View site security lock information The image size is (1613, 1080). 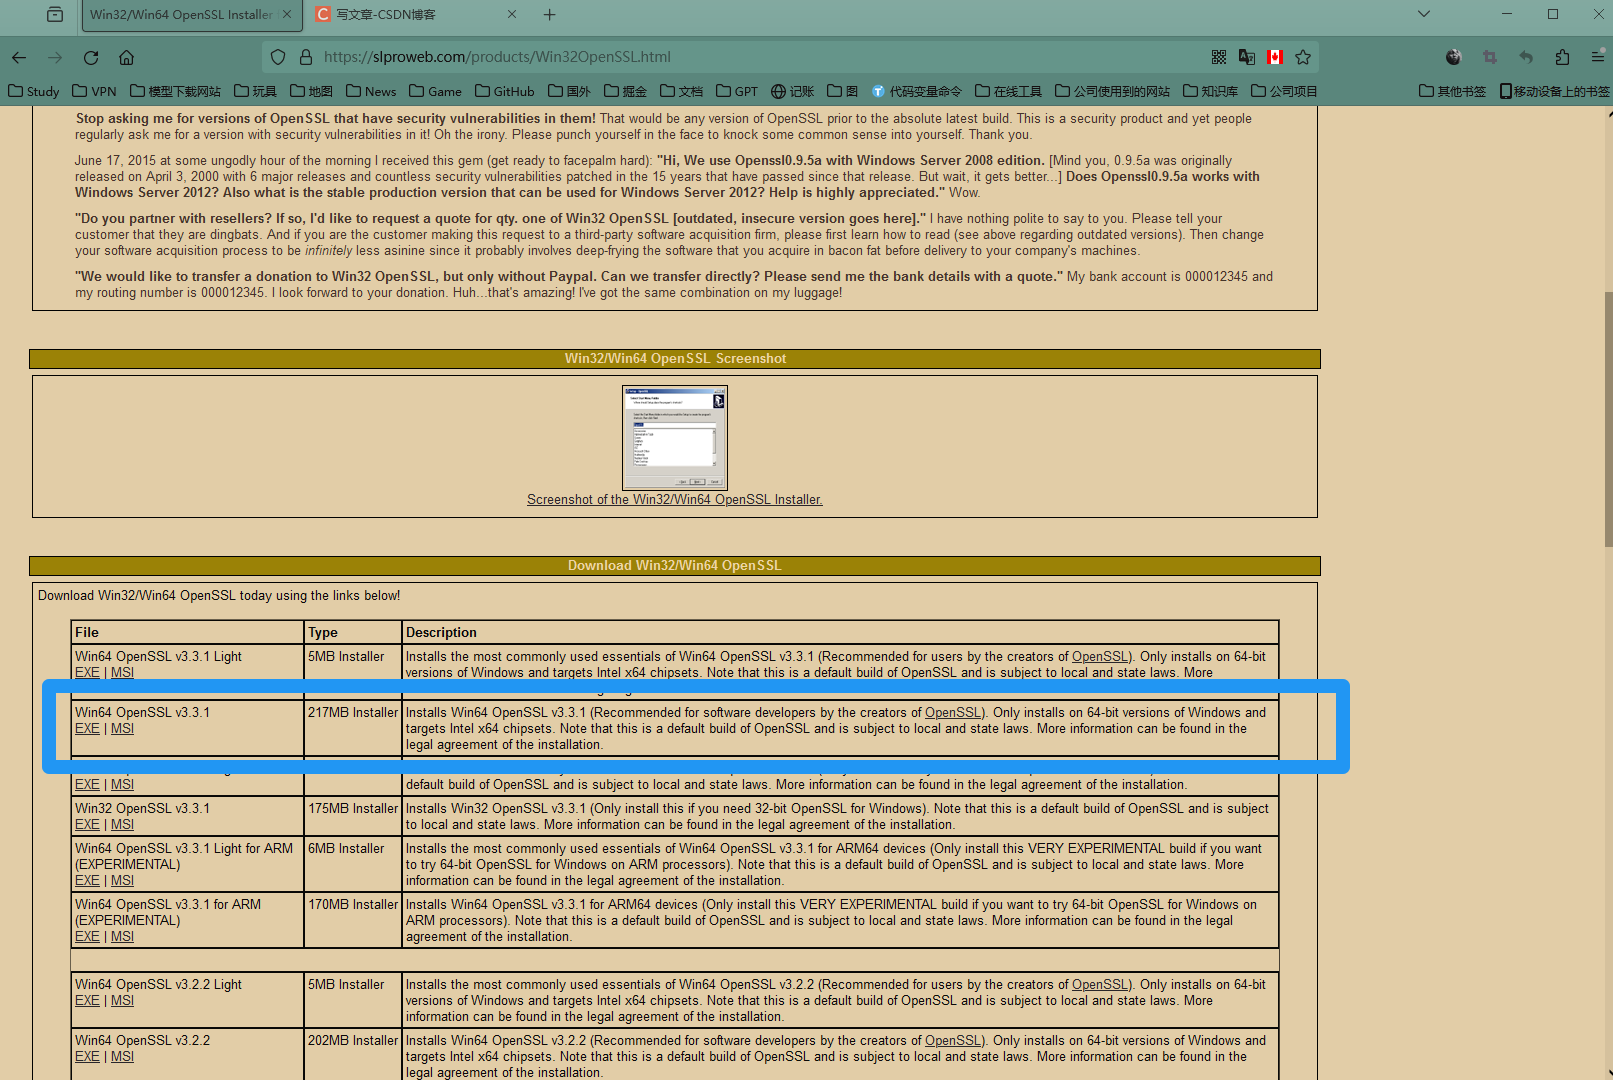point(306,57)
